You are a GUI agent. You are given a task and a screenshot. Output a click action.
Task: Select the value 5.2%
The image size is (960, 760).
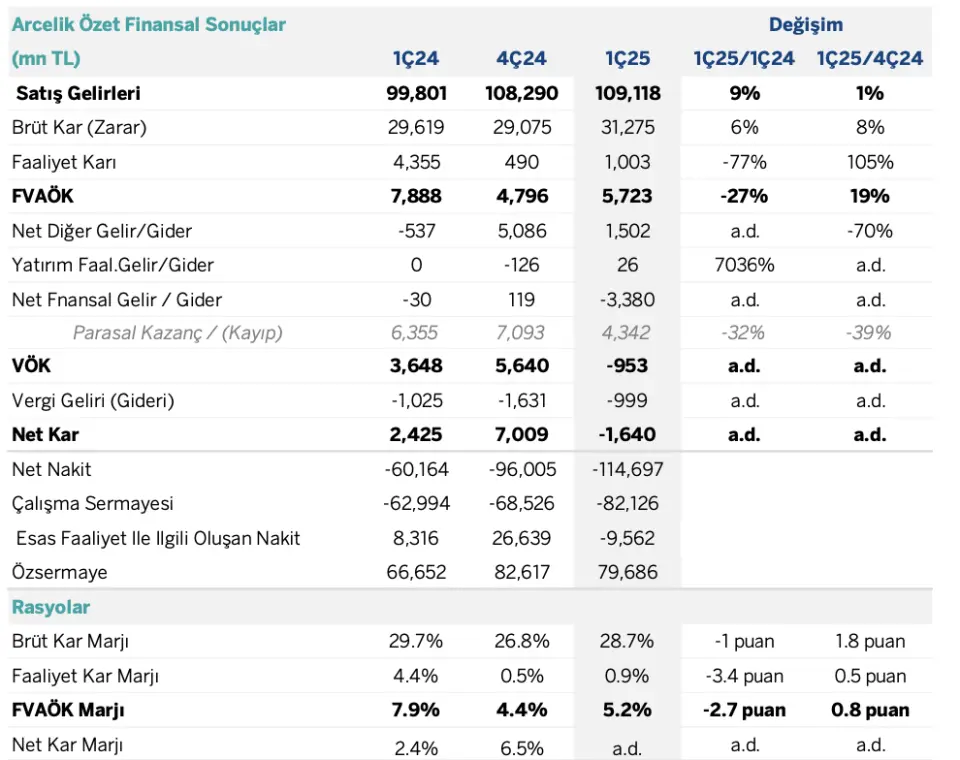(627, 710)
